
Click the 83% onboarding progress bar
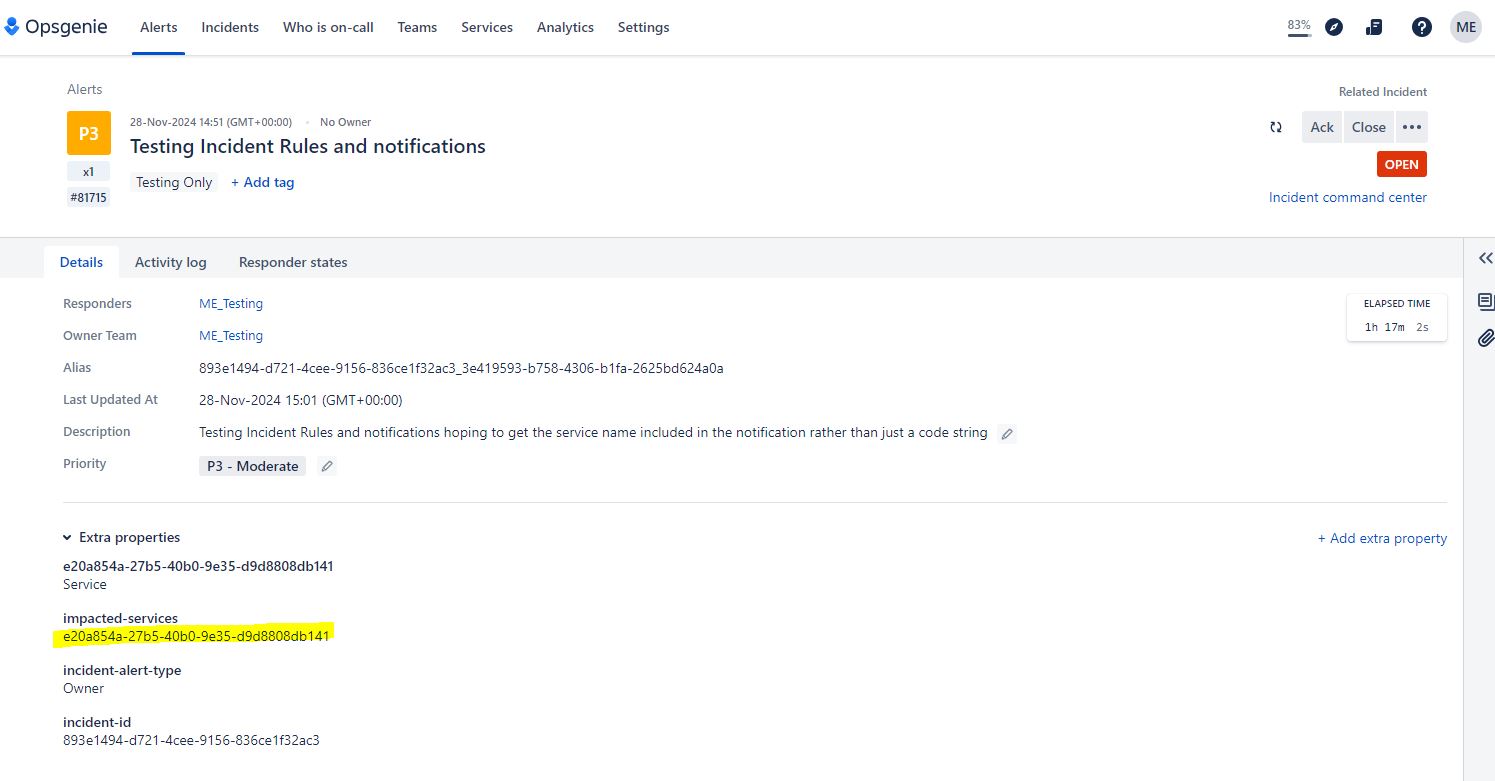(1298, 27)
